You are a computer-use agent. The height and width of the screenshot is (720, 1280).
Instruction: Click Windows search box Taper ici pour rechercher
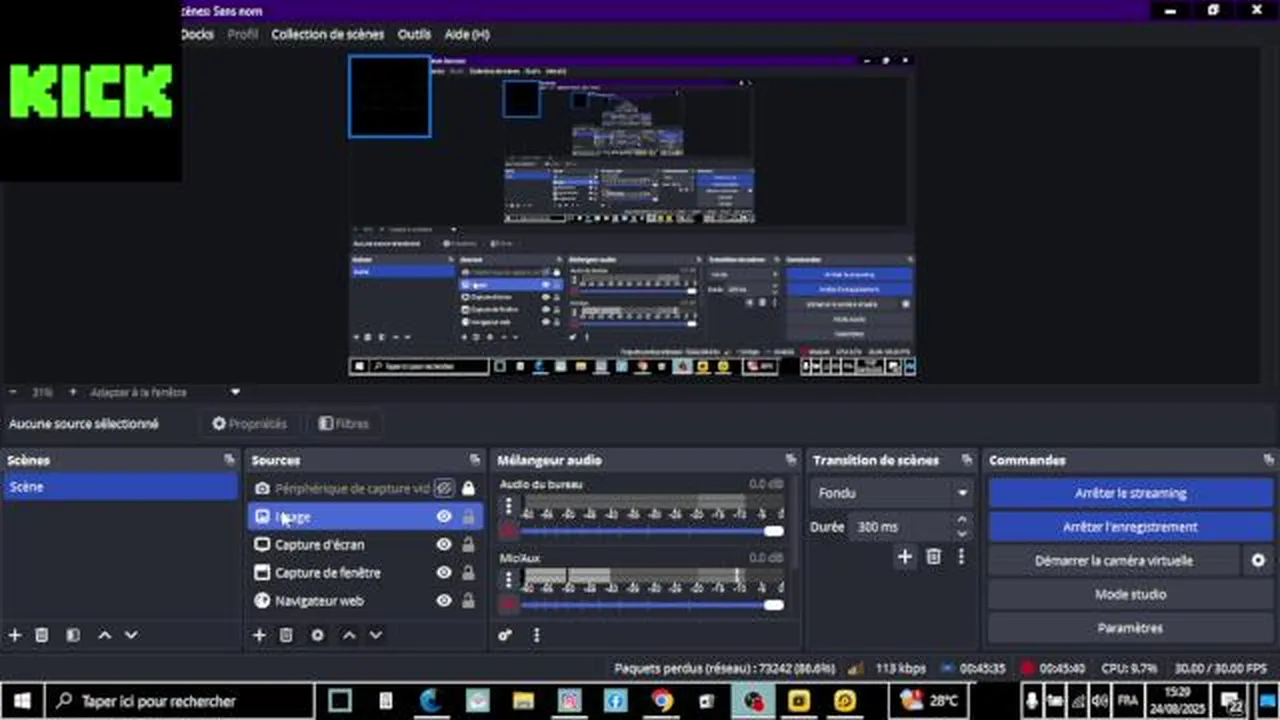tap(180, 701)
